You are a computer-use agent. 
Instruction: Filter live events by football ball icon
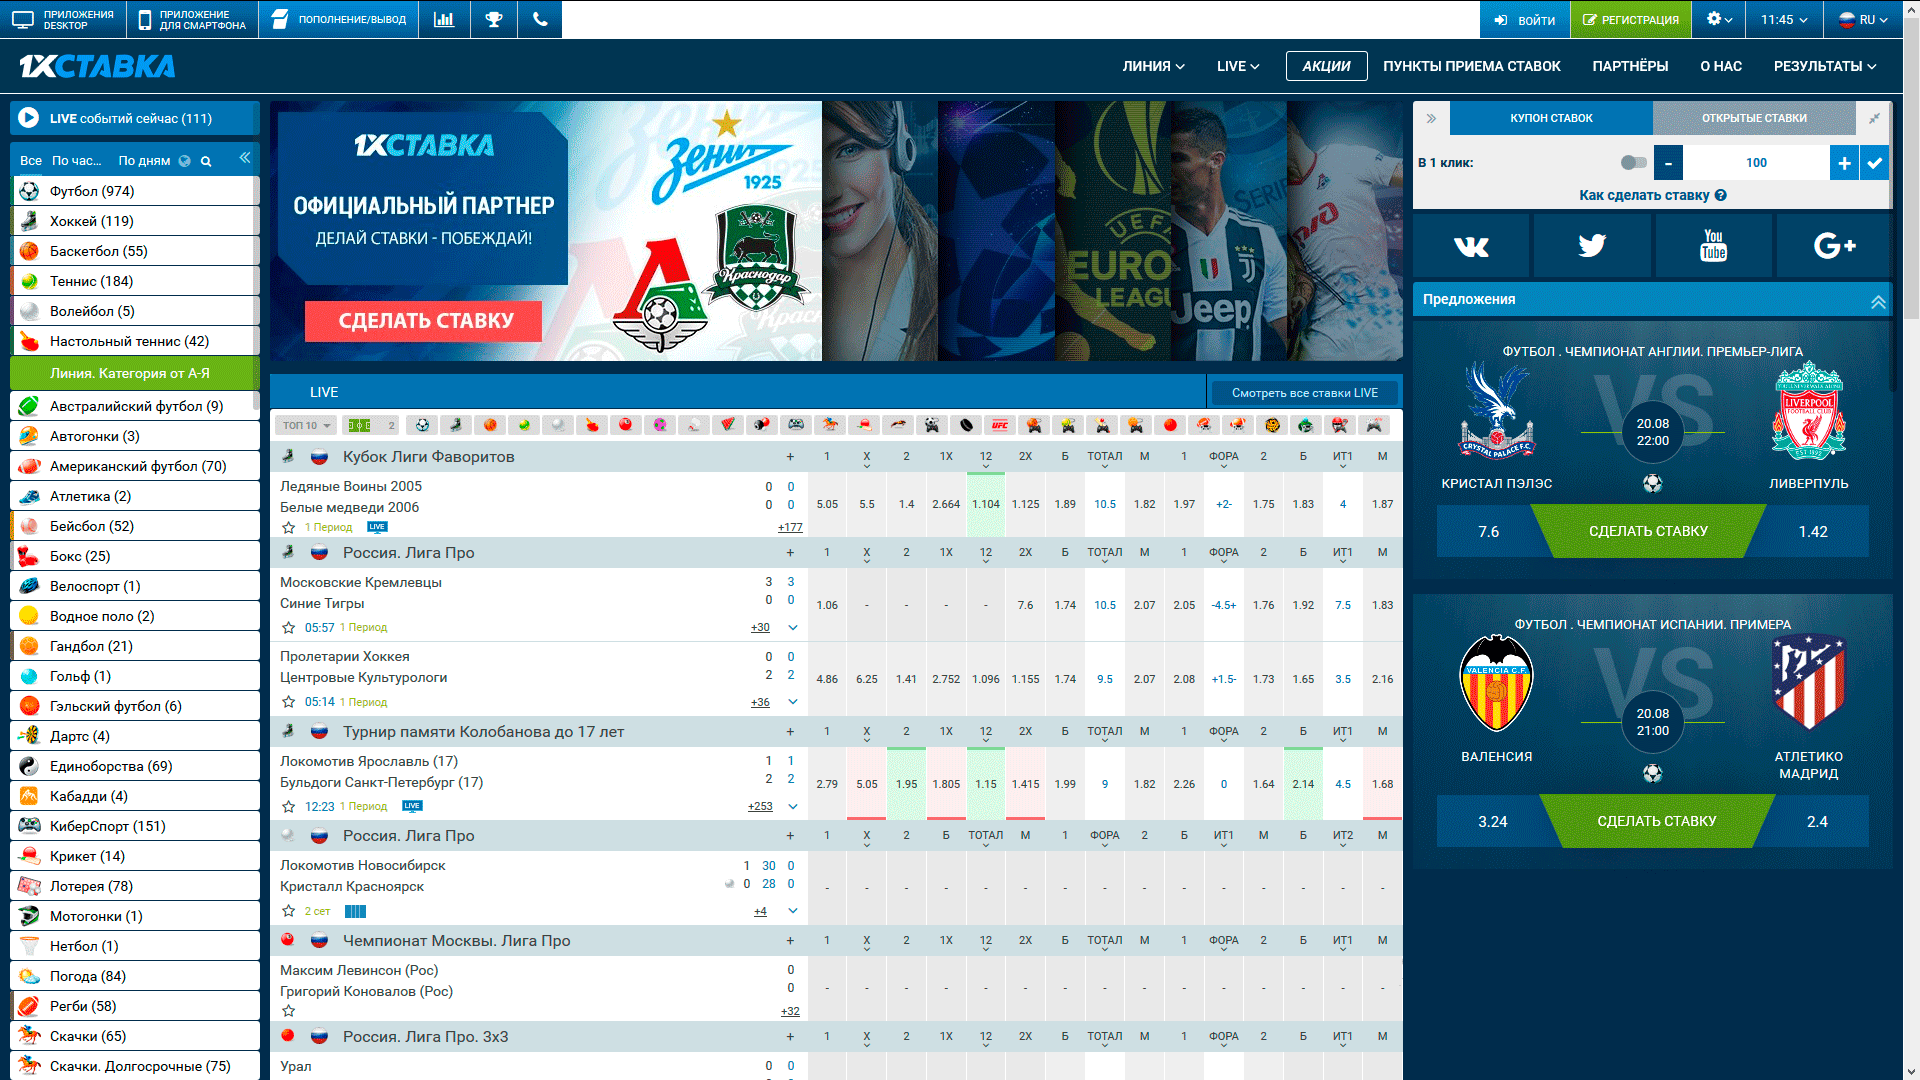(x=423, y=425)
